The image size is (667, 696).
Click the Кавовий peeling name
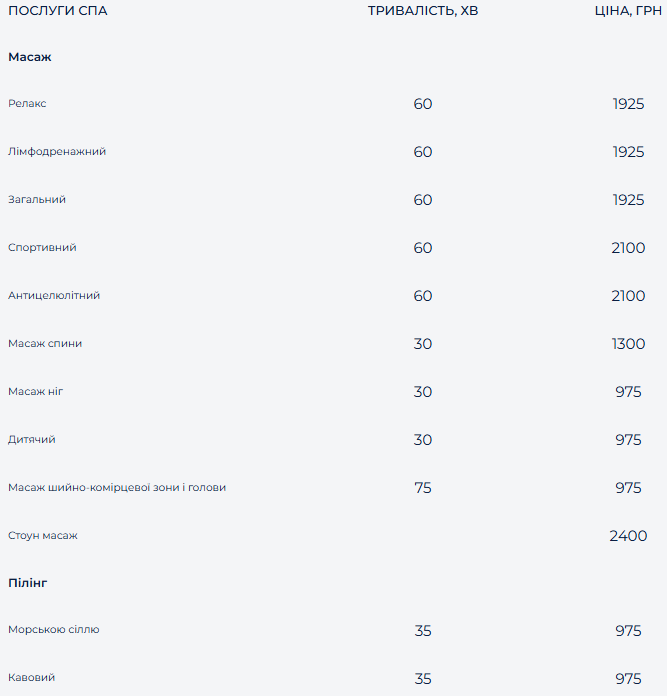click(x=32, y=678)
